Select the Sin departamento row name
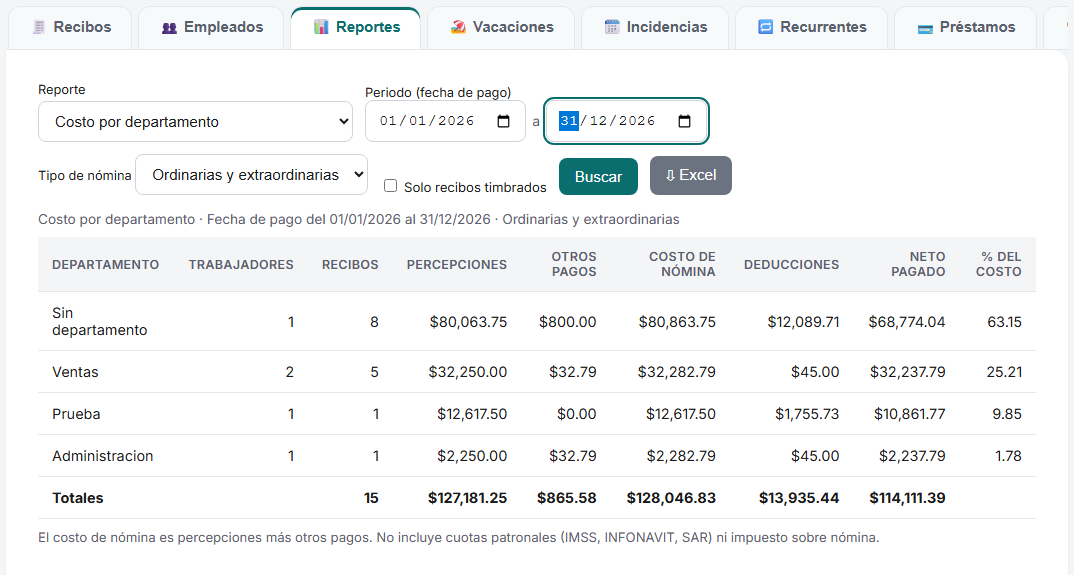 [99, 321]
